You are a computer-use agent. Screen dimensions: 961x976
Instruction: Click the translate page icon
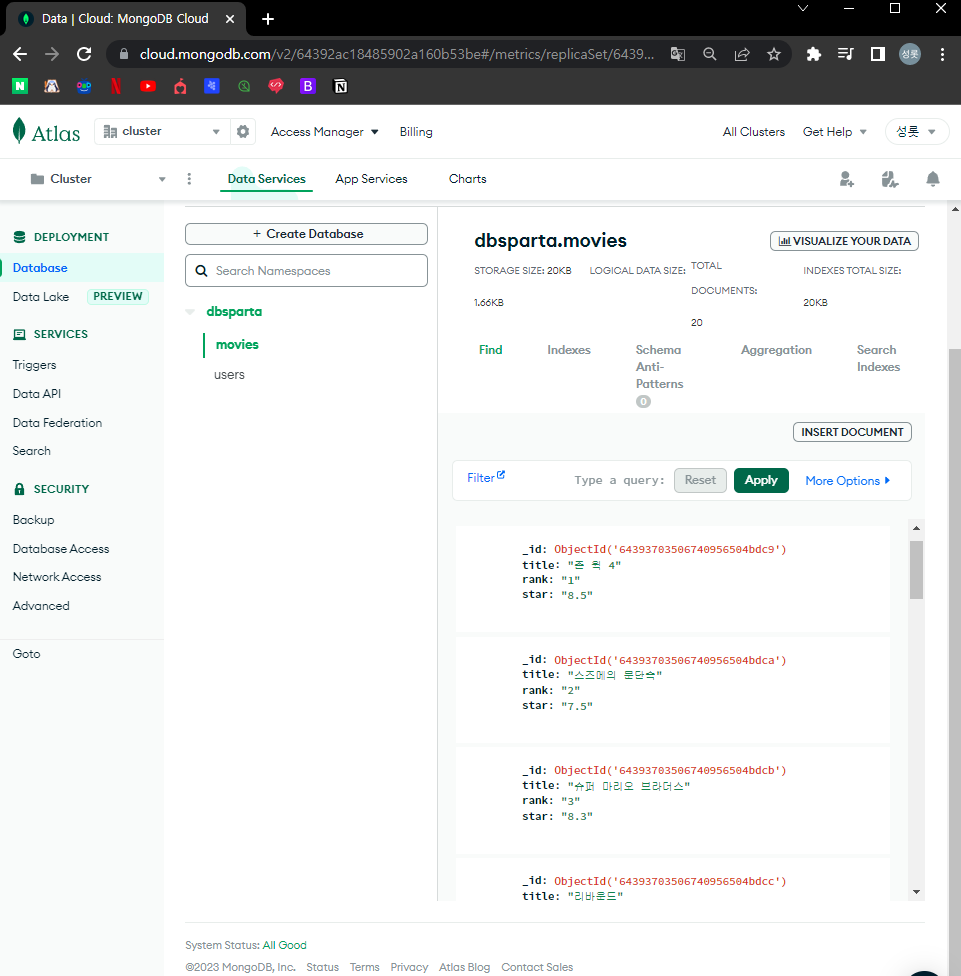678,54
